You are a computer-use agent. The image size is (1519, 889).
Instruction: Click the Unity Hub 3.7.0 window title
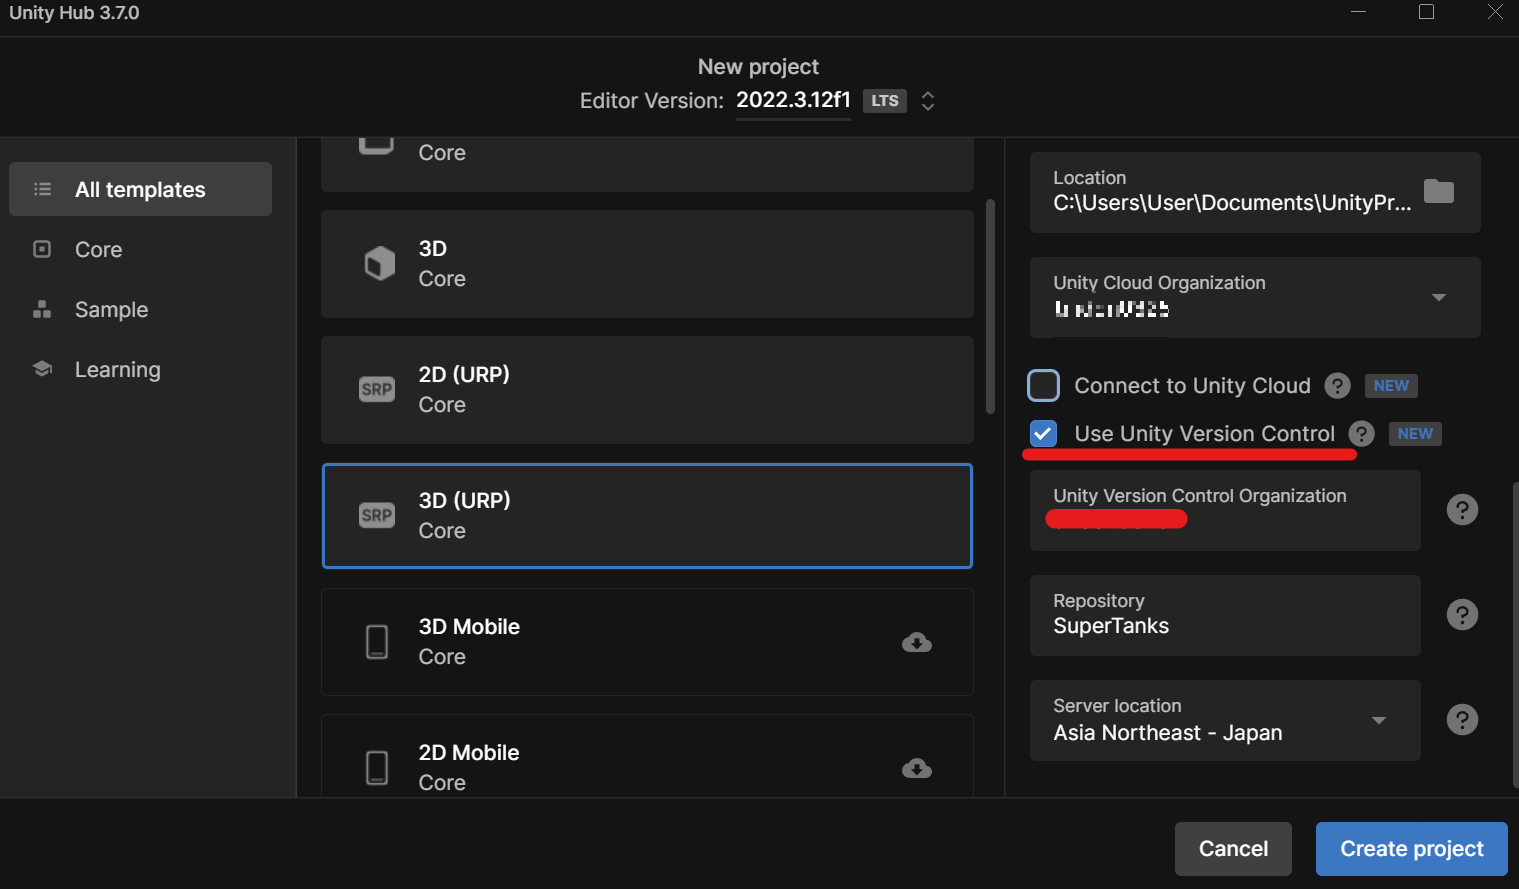[74, 13]
